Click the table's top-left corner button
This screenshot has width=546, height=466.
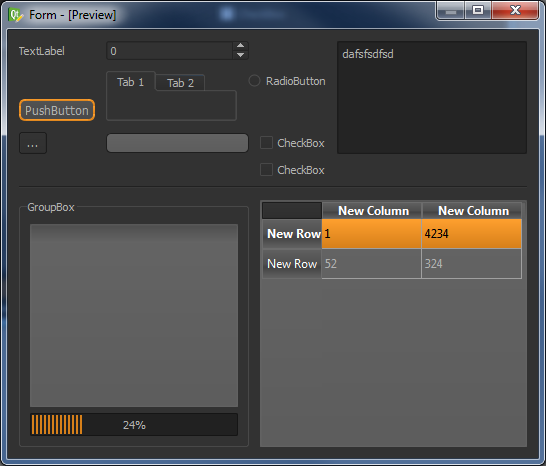[x=292, y=211]
